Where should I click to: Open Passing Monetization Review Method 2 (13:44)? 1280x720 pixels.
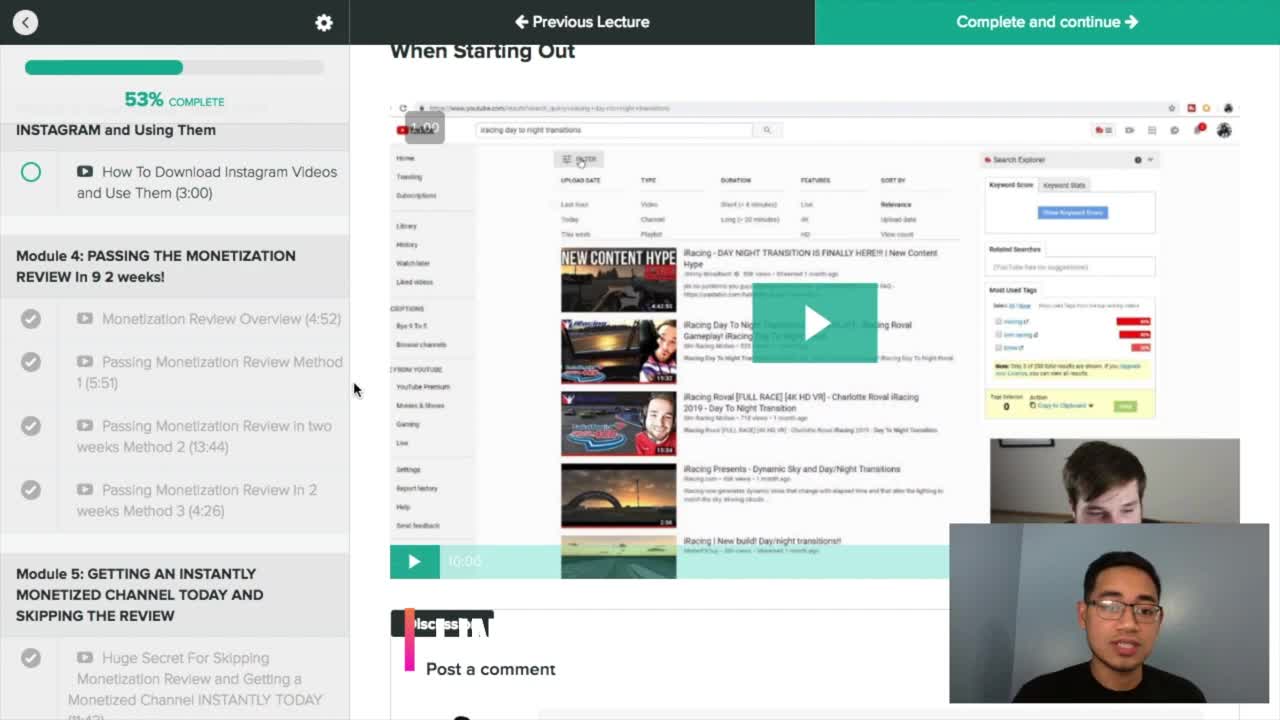[x=204, y=436]
